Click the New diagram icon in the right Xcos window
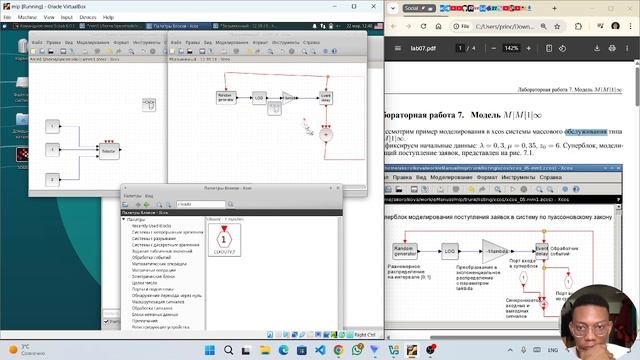Viewport: 640px width, 360px height. [x=172, y=51]
